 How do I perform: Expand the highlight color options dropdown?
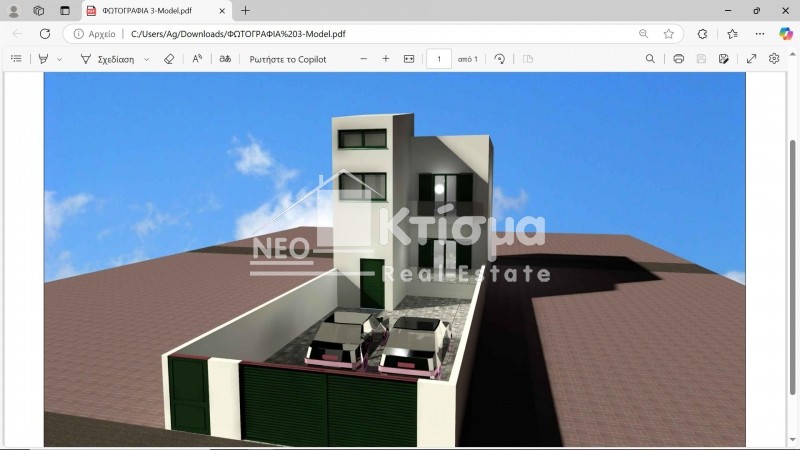pyautogui.click(x=59, y=59)
